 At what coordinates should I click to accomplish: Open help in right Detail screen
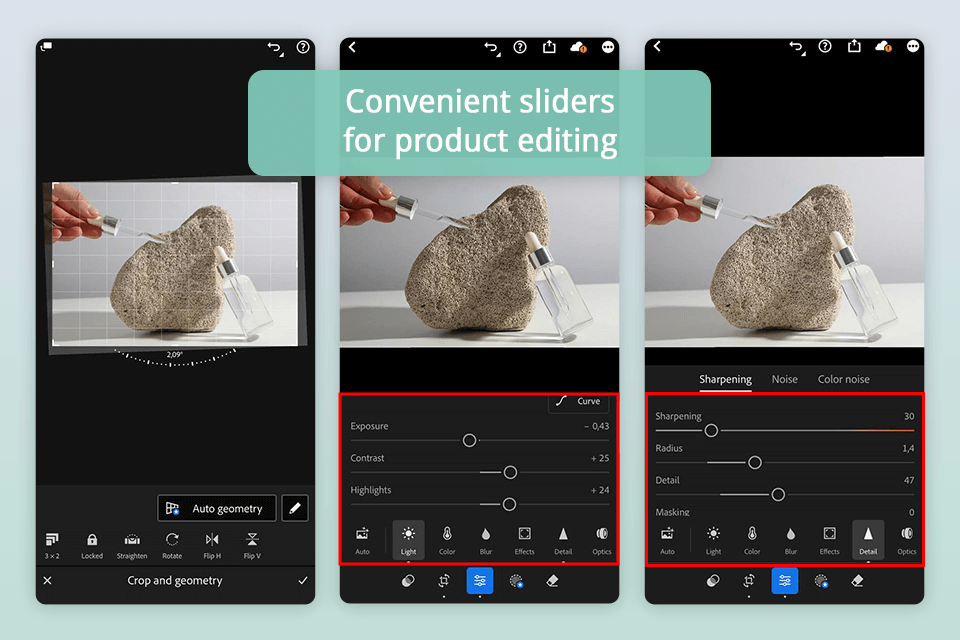(825, 46)
